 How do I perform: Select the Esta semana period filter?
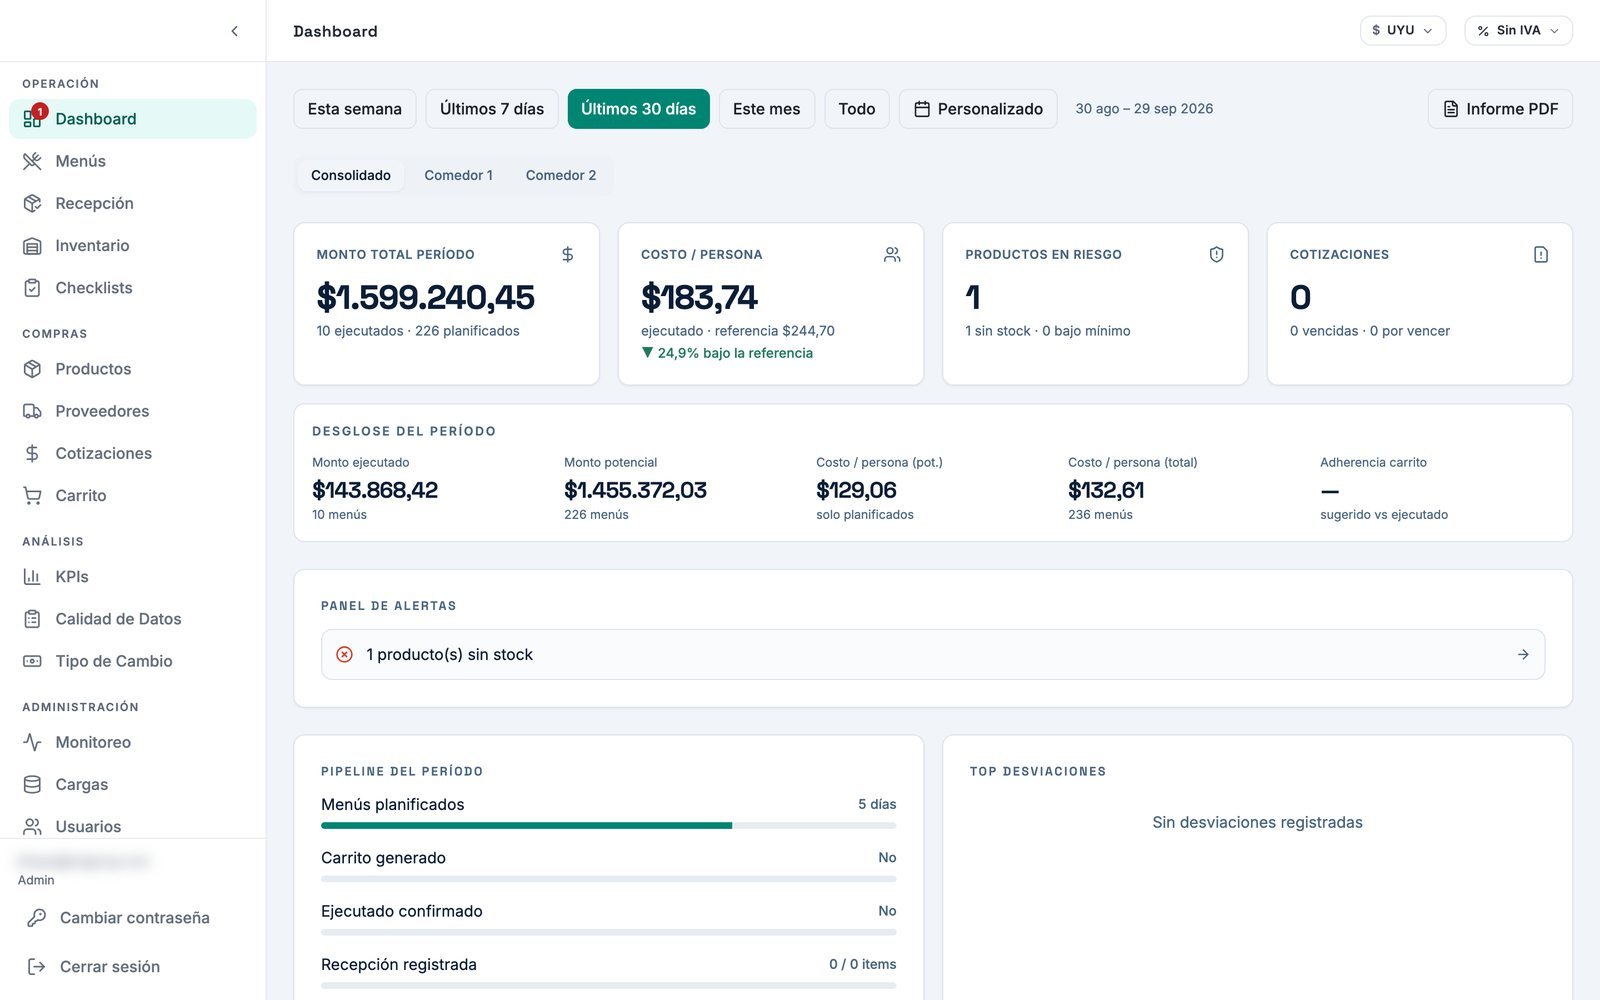(x=355, y=109)
